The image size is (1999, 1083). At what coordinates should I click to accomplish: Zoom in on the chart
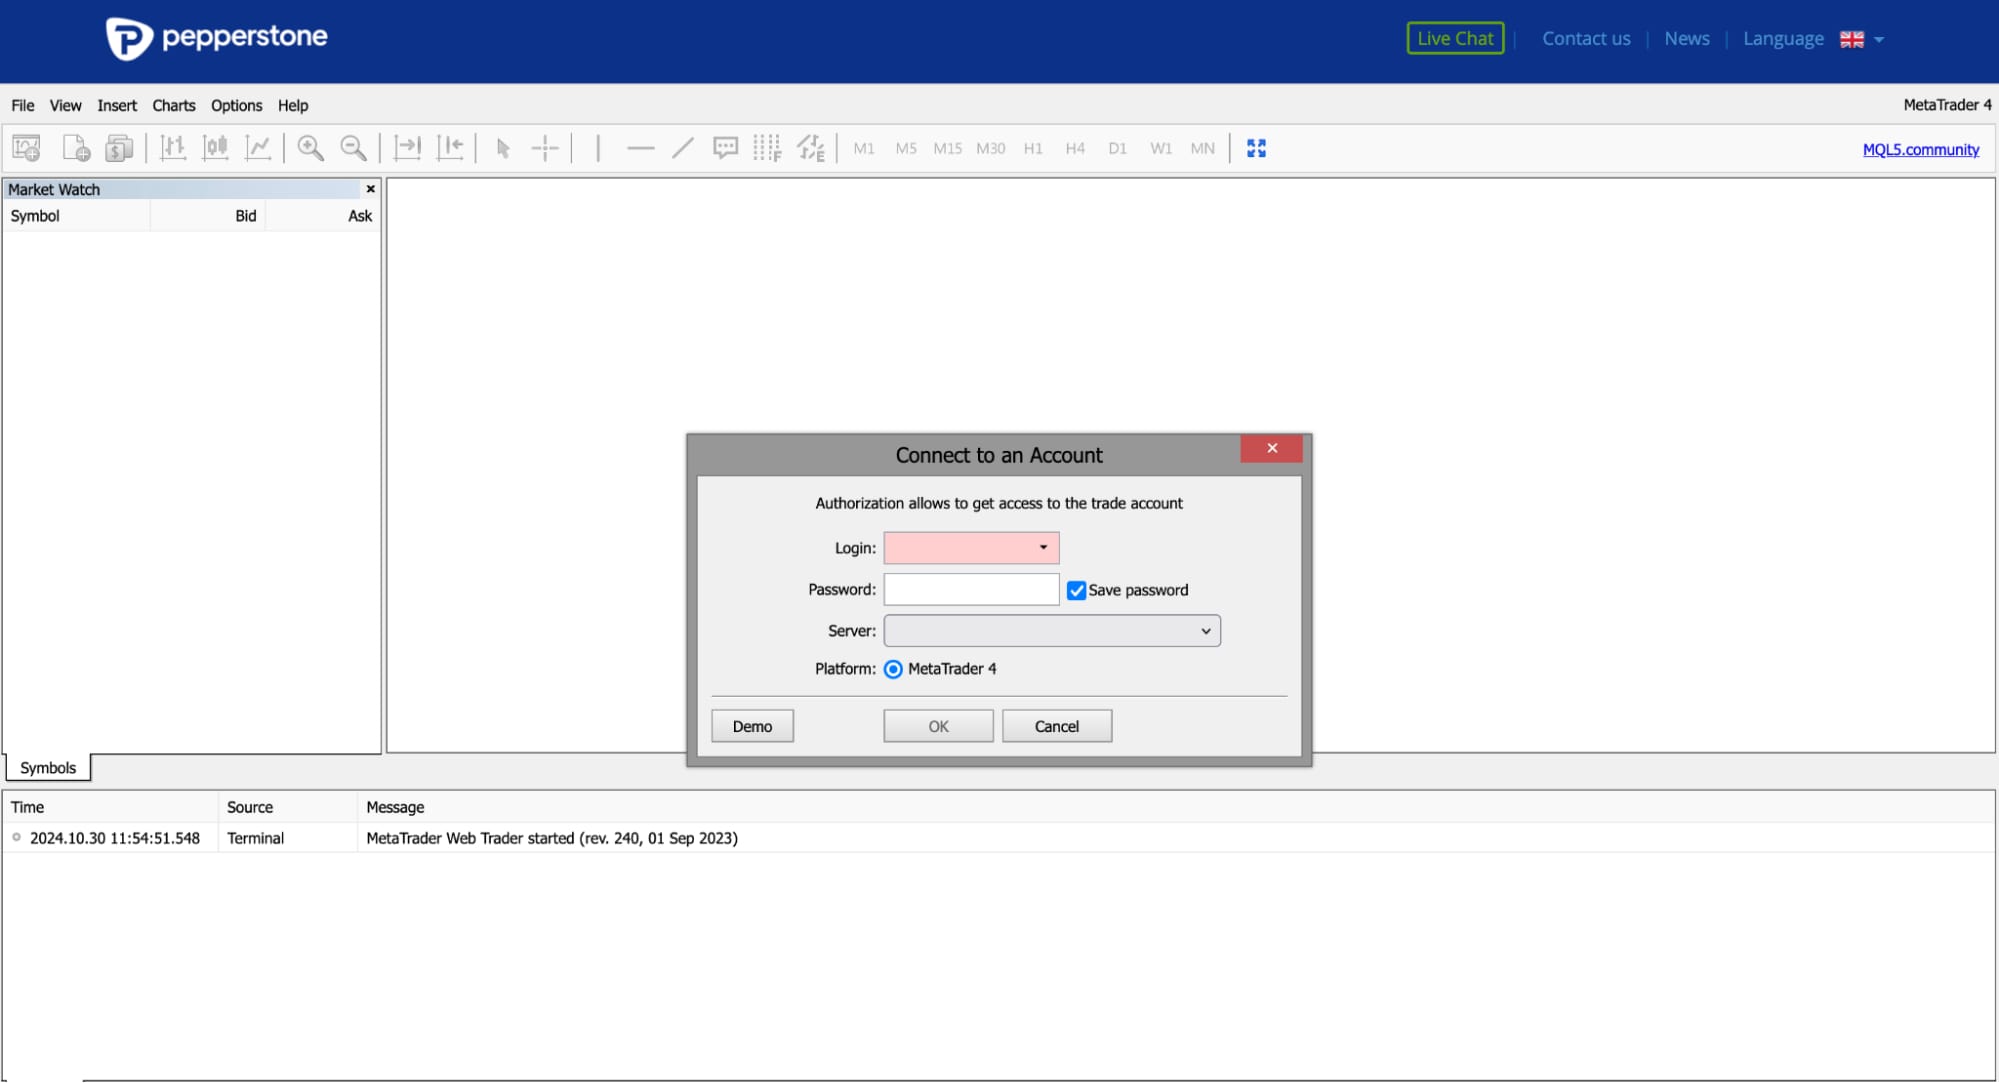pyautogui.click(x=311, y=148)
